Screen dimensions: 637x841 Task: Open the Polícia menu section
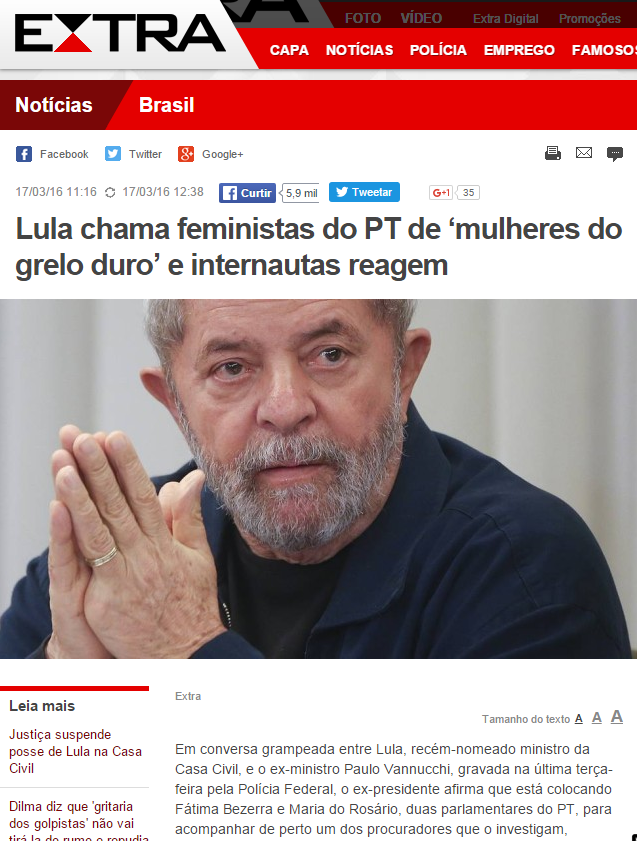(x=438, y=50)
